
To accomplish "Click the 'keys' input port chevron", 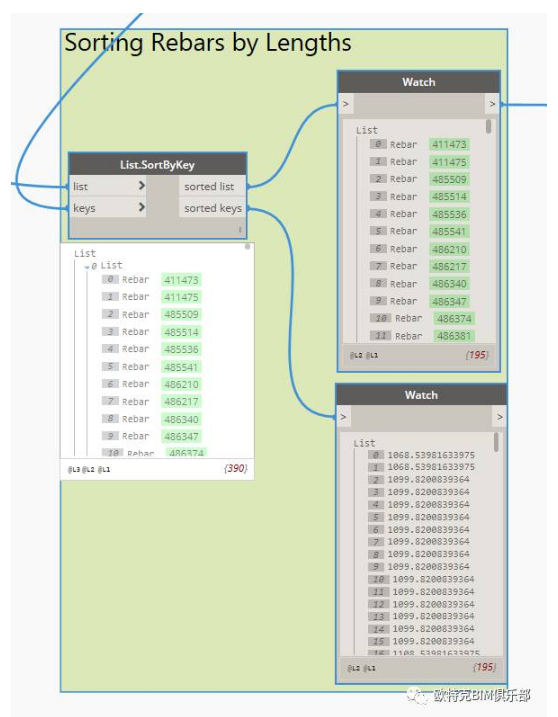I will (x=141, y=207).
